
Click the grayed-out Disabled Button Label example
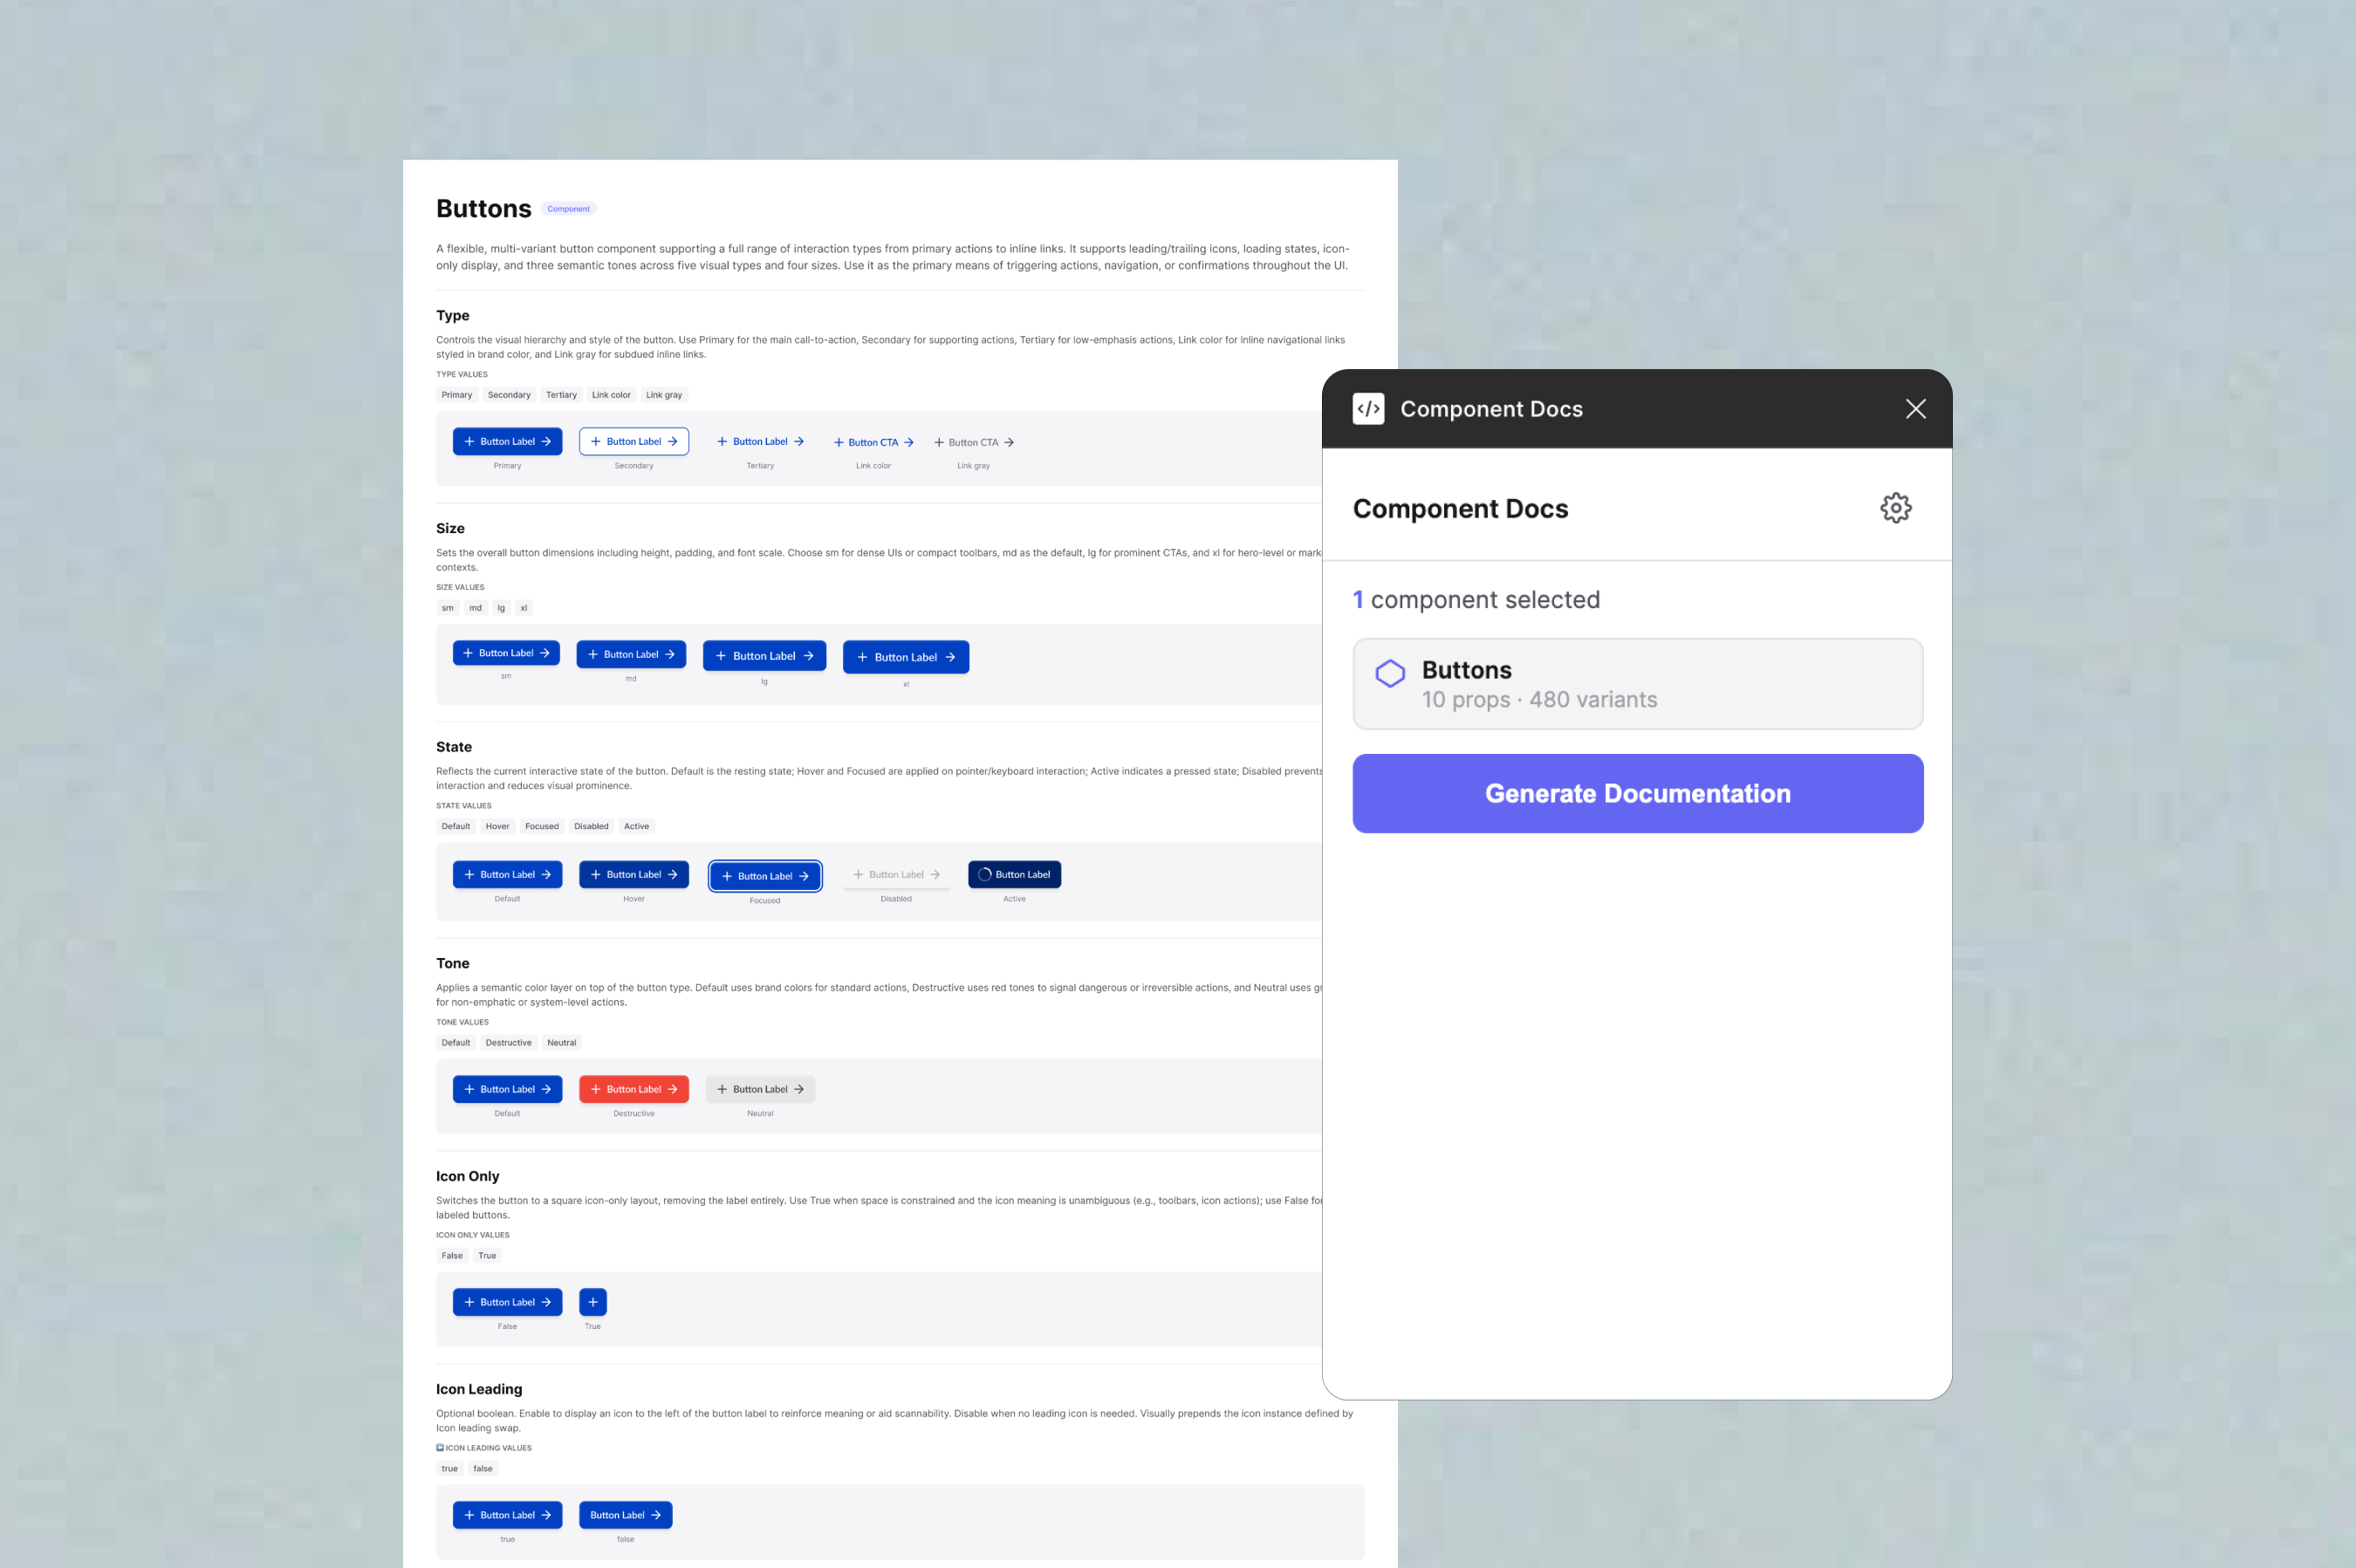[896, 873]
